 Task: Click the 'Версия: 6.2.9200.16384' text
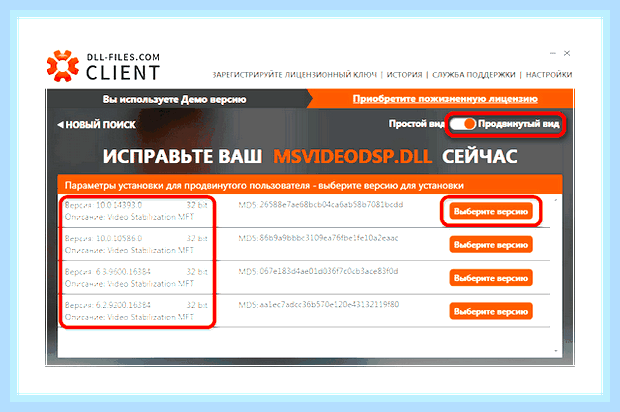point(108,305)
